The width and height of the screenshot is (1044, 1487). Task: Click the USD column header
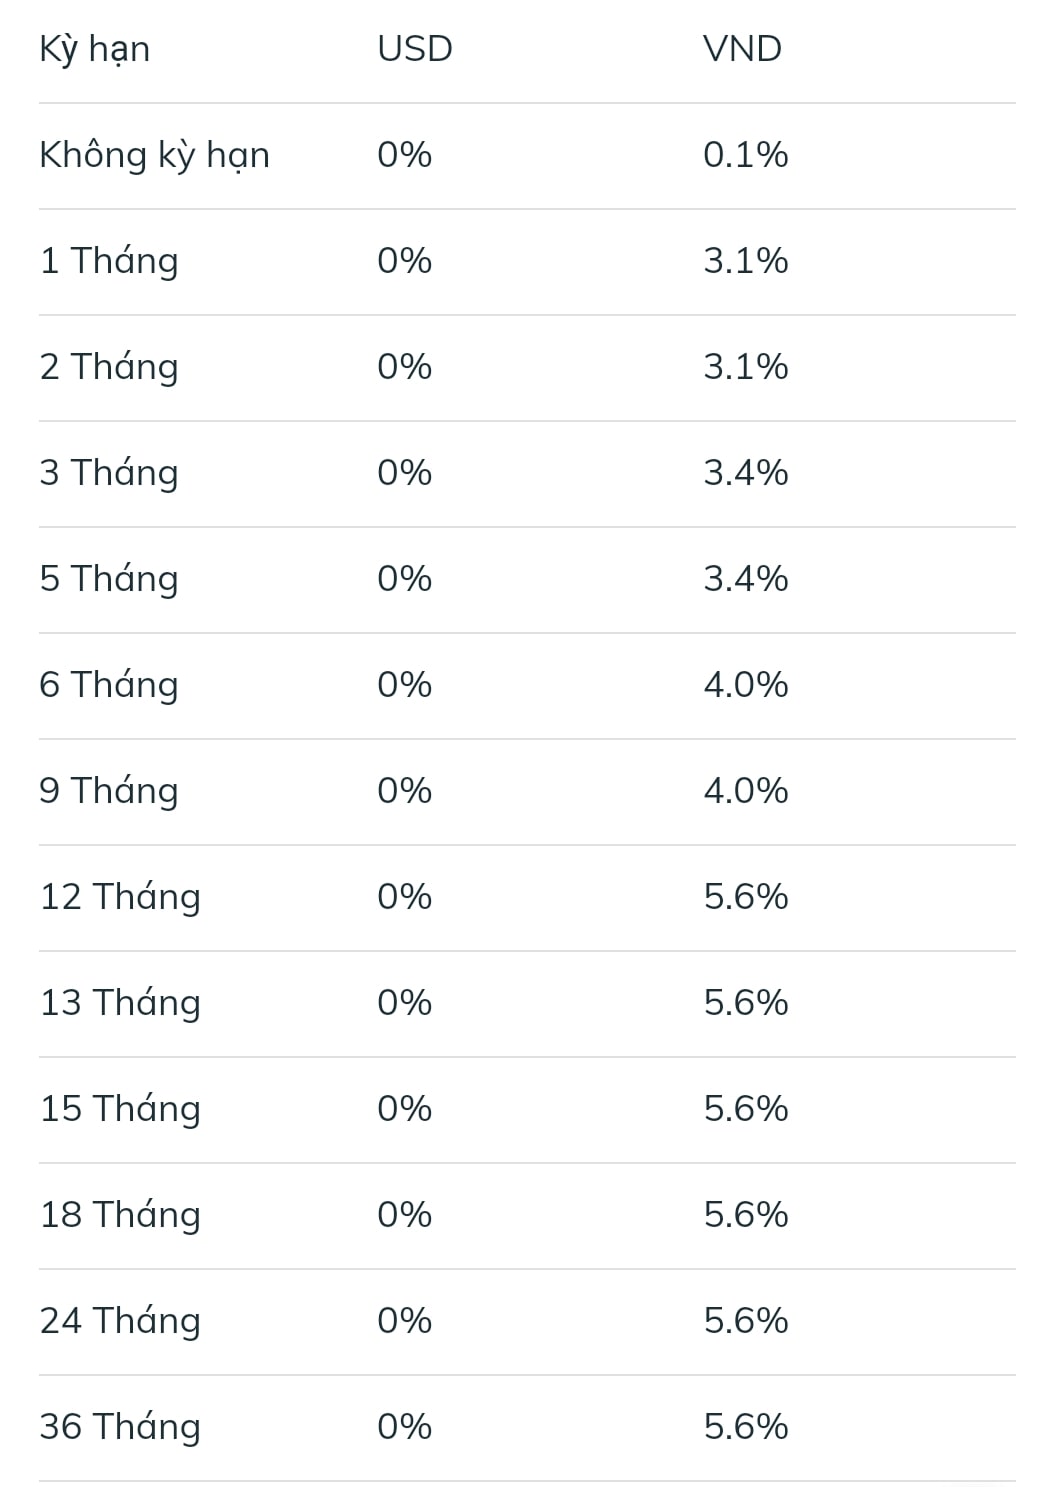(415, 49)
